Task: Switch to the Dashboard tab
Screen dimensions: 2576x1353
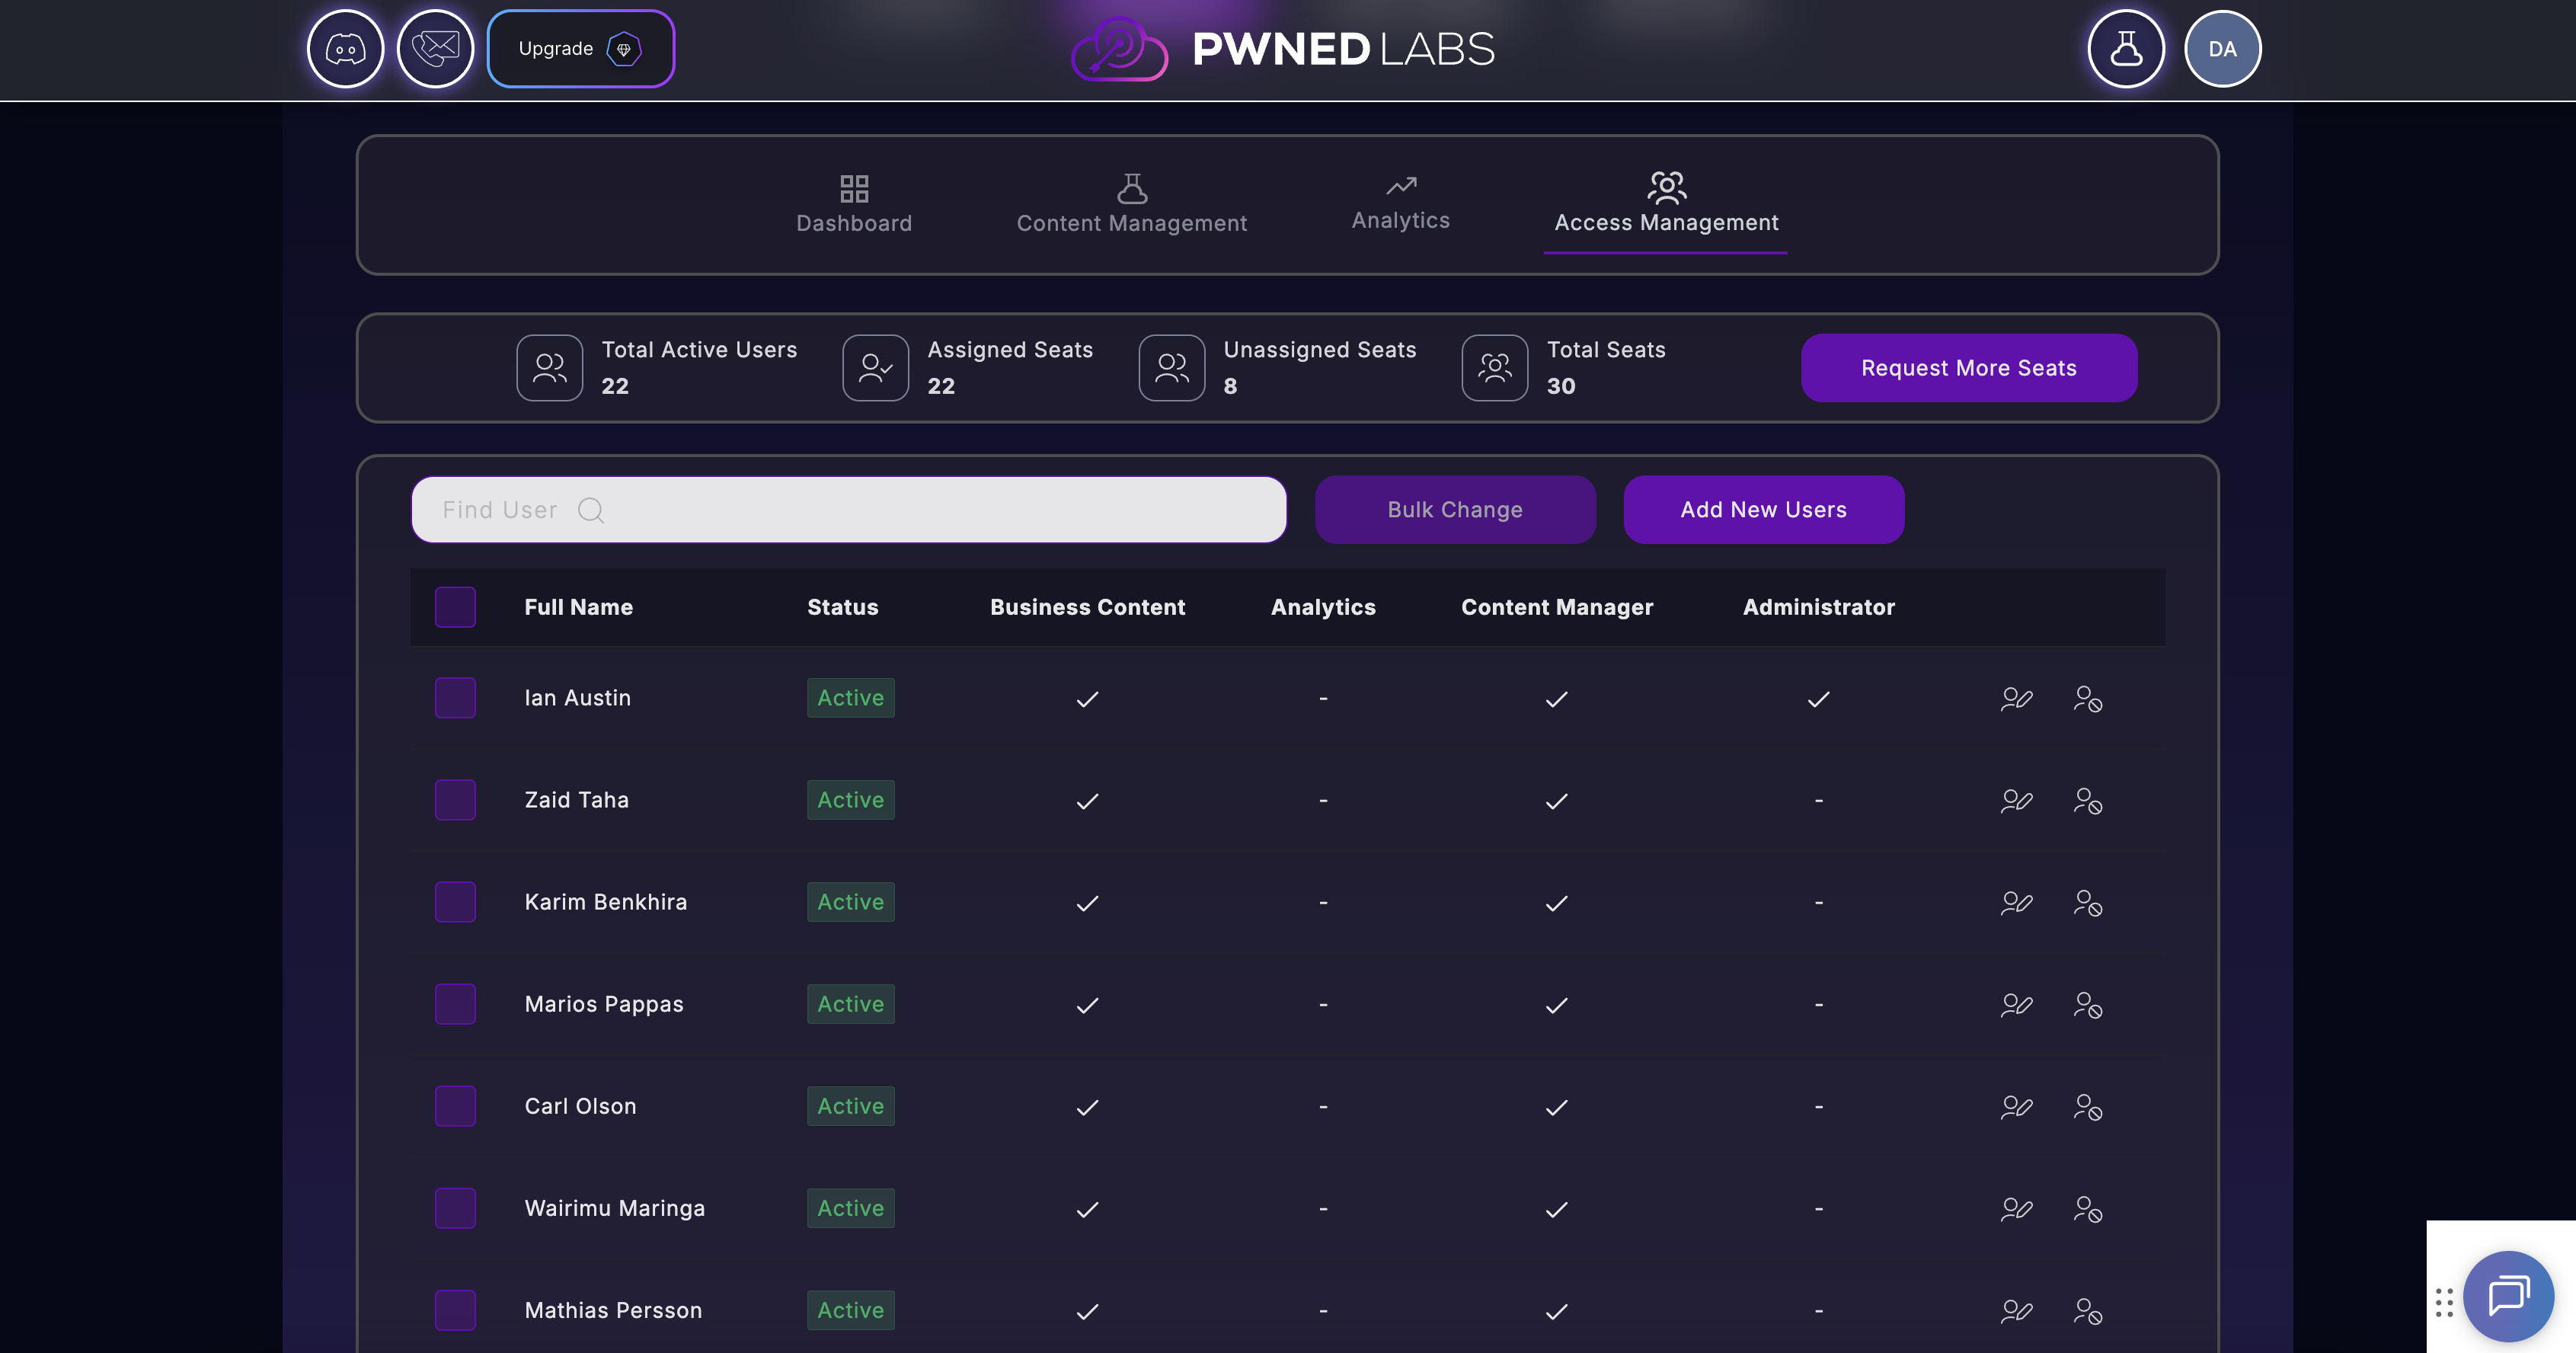Action: [854, 204]
